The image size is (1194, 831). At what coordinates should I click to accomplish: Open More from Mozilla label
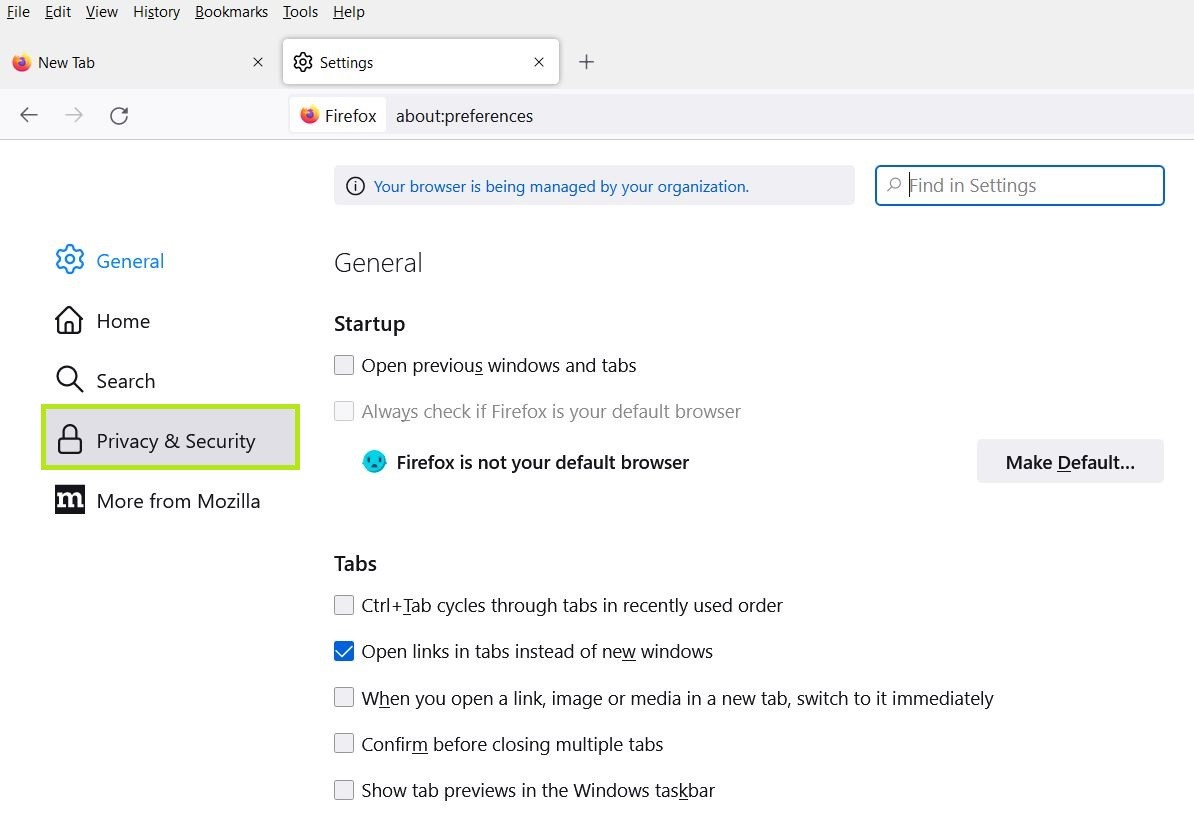178,501
